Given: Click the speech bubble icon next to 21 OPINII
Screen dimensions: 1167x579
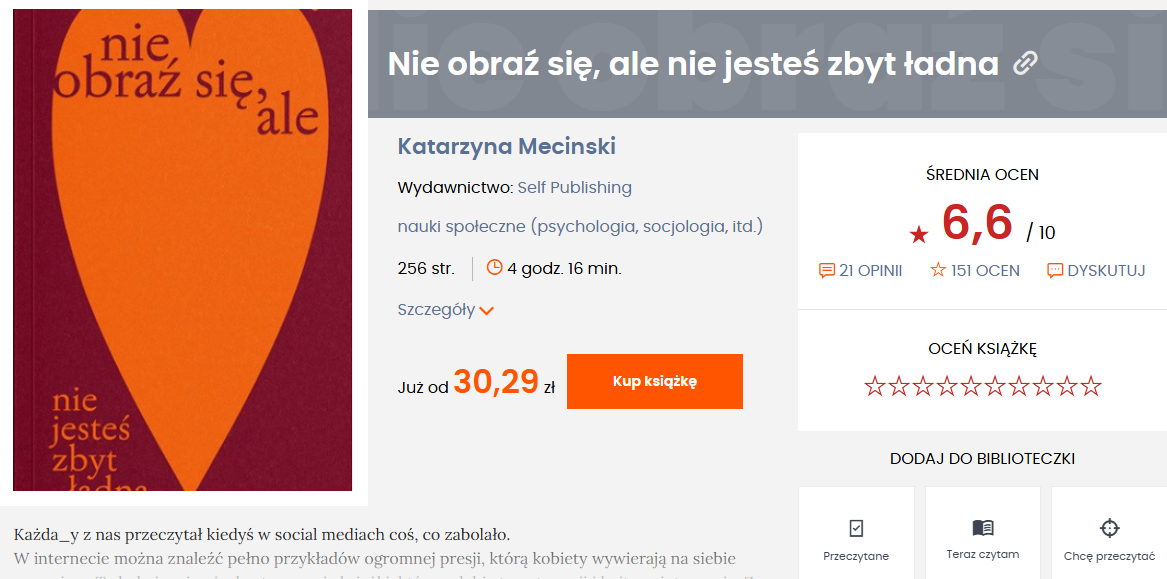Looking at the screenshot, I should pos(827,270).
